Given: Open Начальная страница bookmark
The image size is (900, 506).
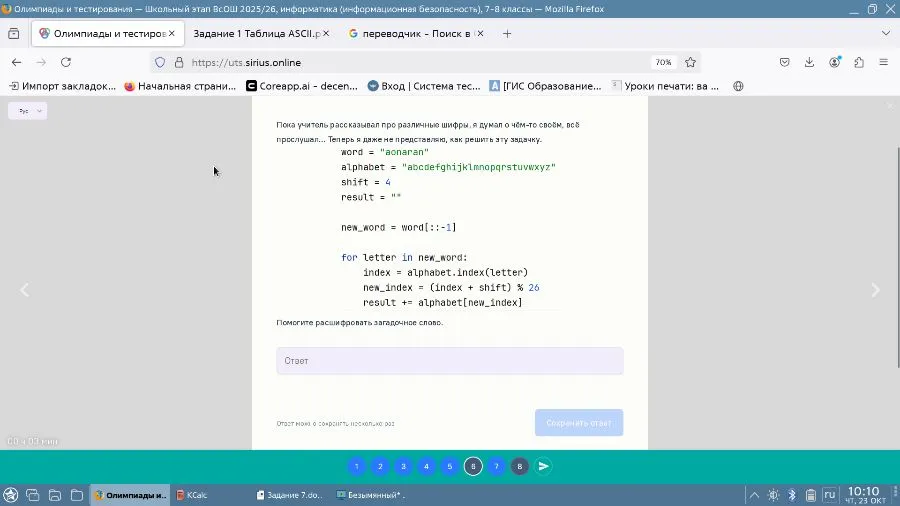Looking at the screenshot, I should (x=180, y=86).
